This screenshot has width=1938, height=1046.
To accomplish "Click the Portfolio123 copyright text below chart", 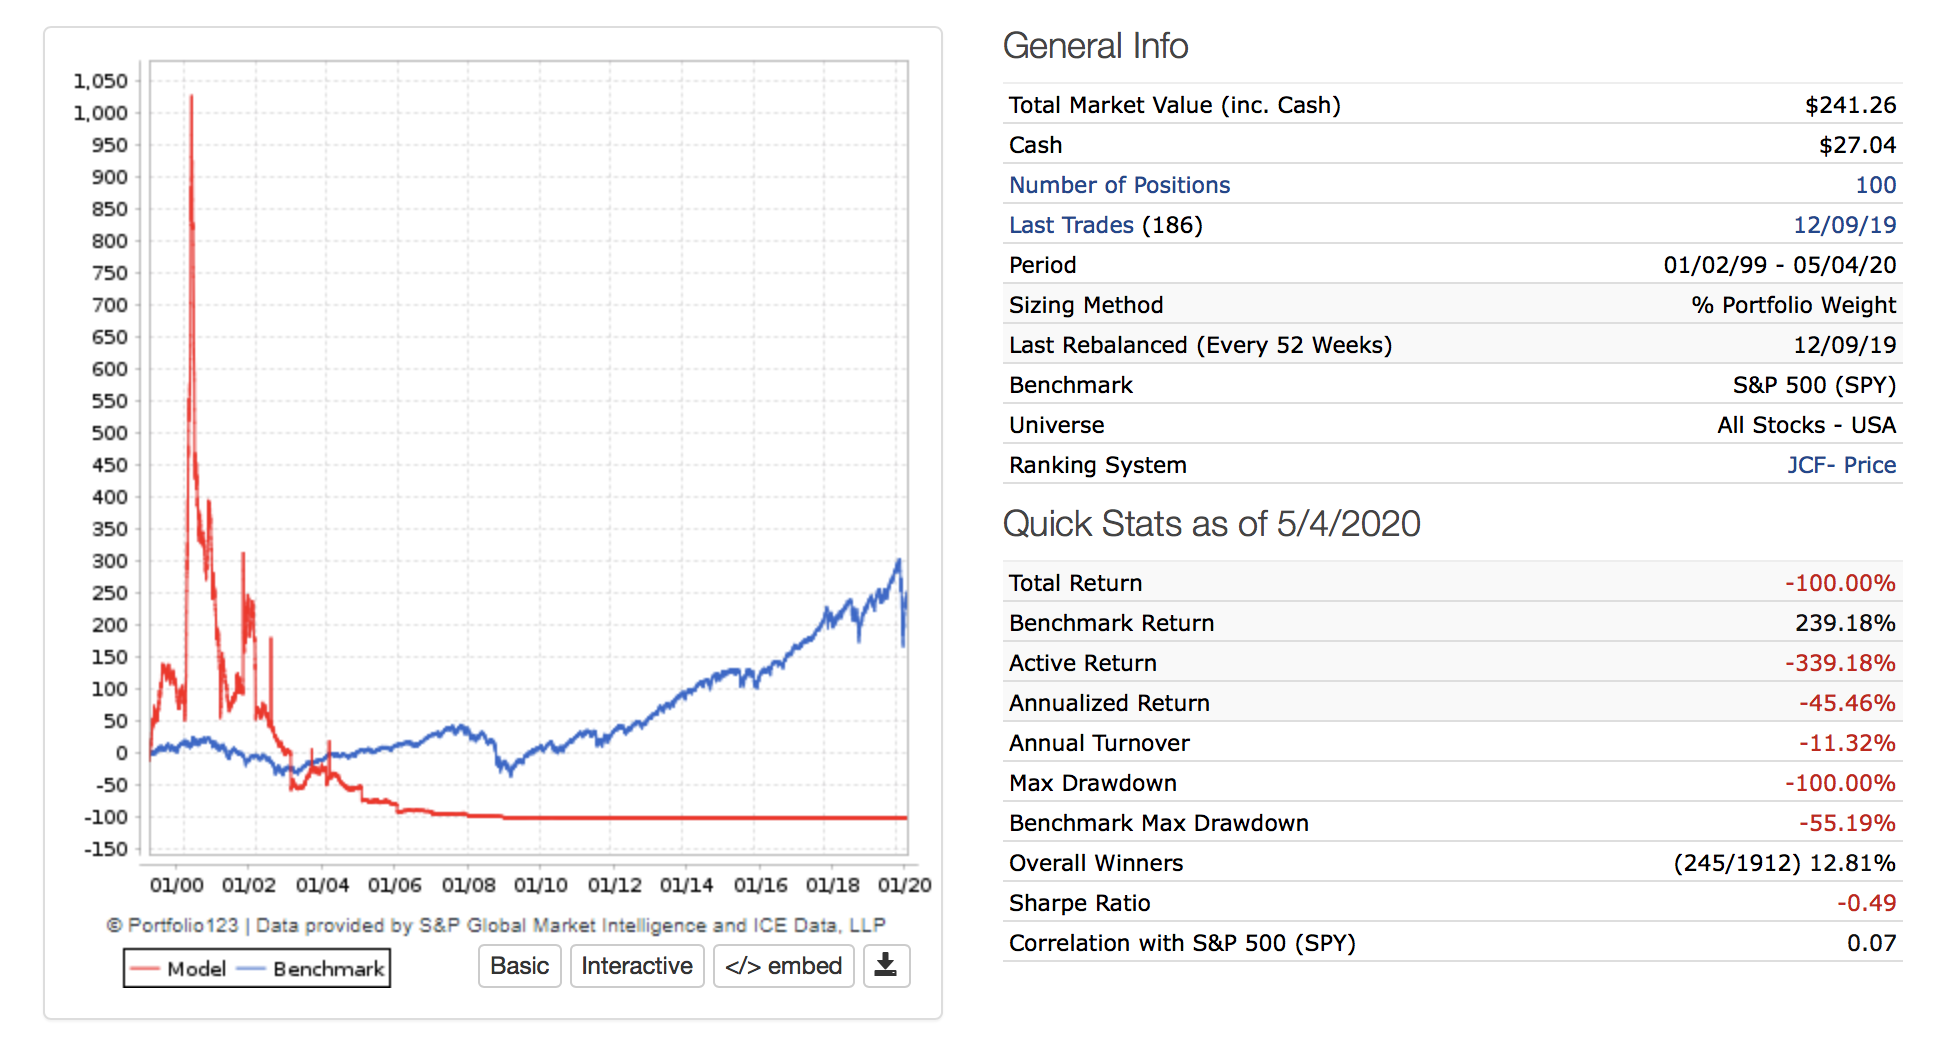I will pos(496,925).
